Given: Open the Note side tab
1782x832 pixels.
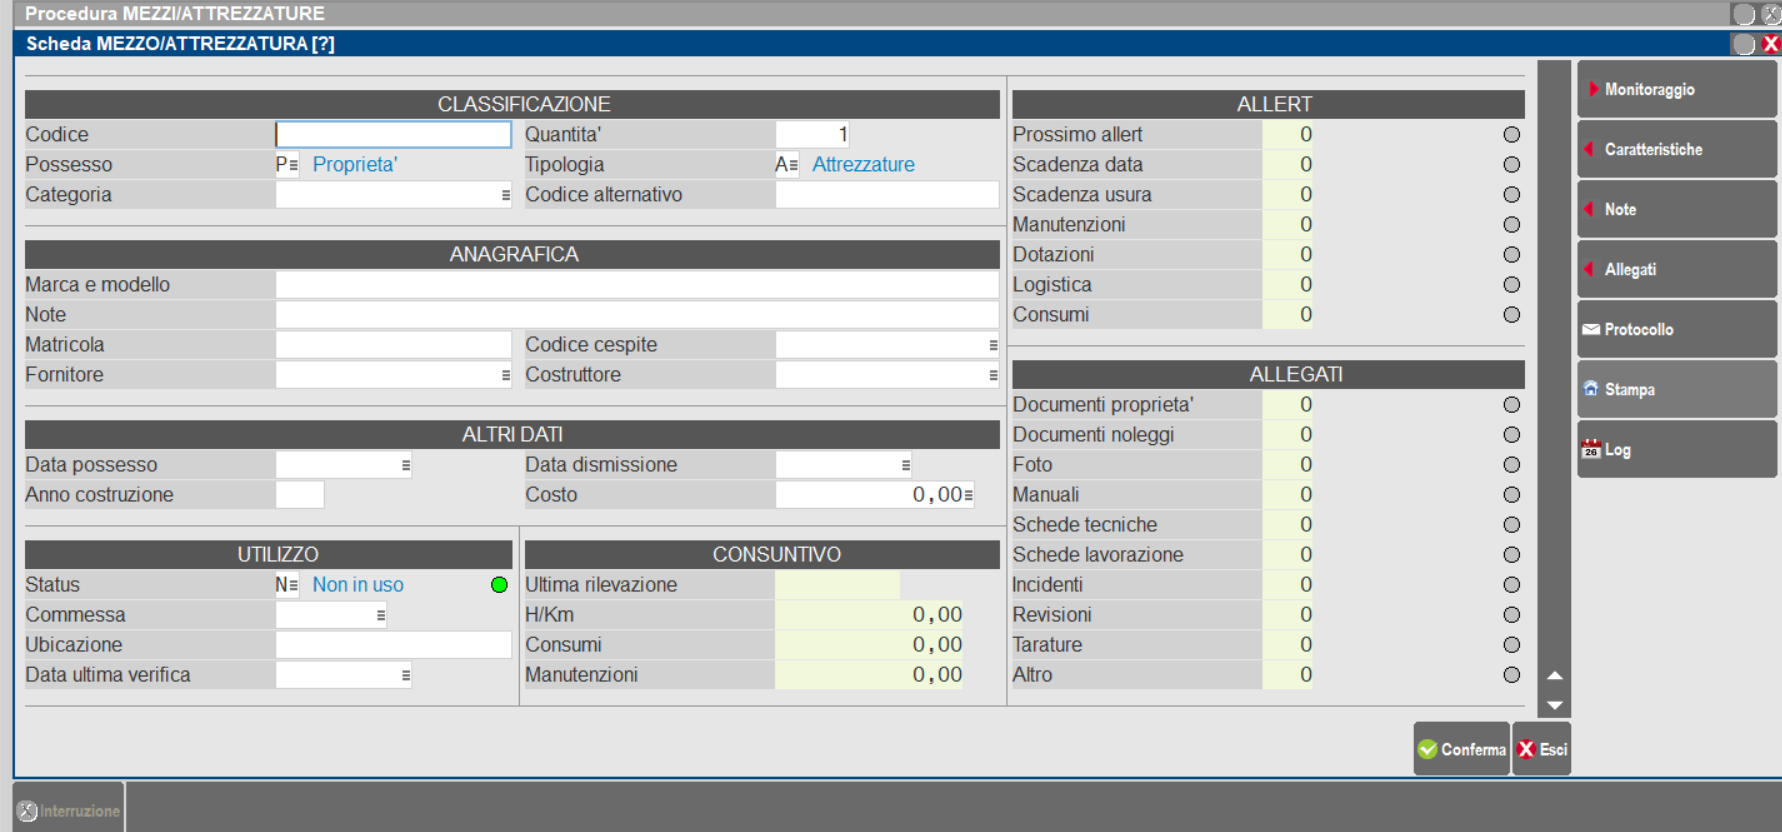Looking at the screenshot, I should 1676,210.
